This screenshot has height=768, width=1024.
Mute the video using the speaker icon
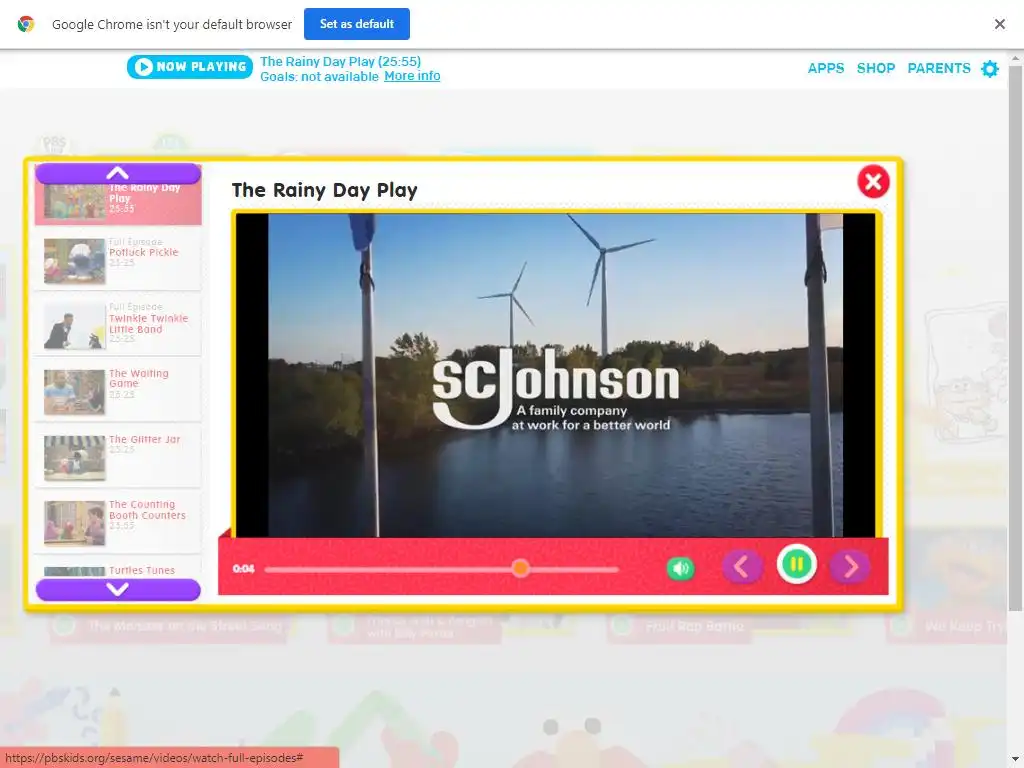click(680, 568)
